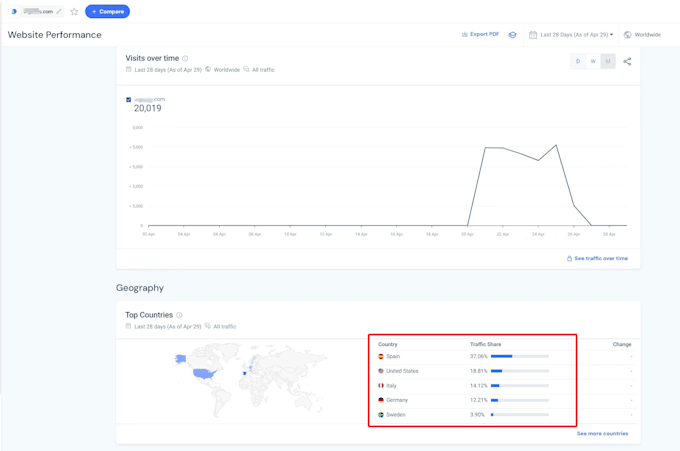Click the 20 Apr label on chart axis
Viewport: 680px width, 451px height.
point(468,234)
